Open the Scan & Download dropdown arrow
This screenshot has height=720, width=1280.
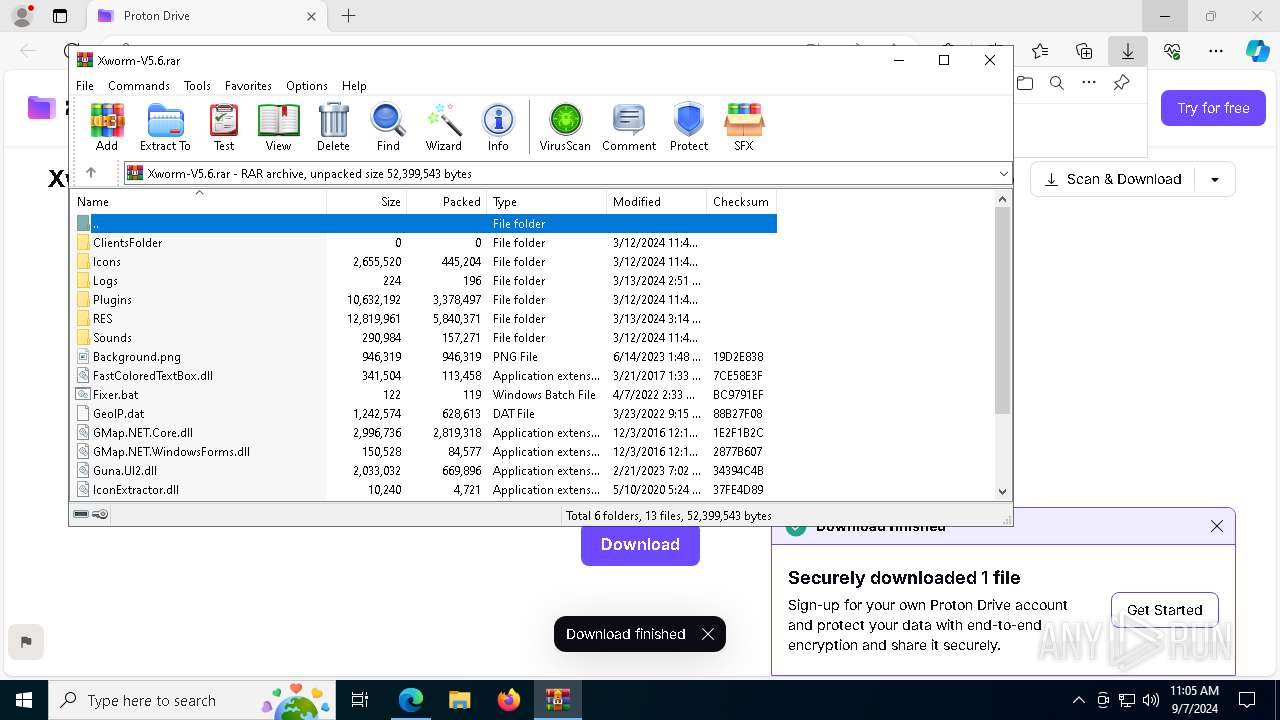[x=1215, y=180]
